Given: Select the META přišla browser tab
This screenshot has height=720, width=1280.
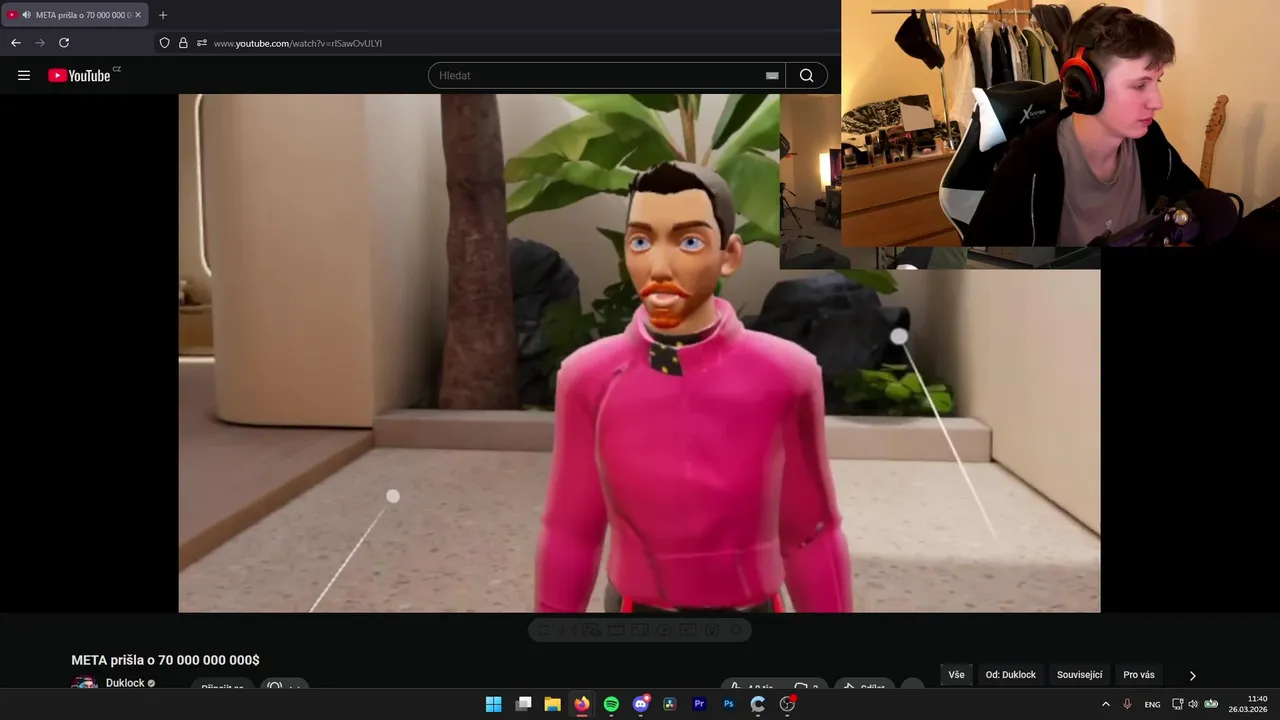Looking at the screenshot, I should pyautogui.click(x=75, y=15).
